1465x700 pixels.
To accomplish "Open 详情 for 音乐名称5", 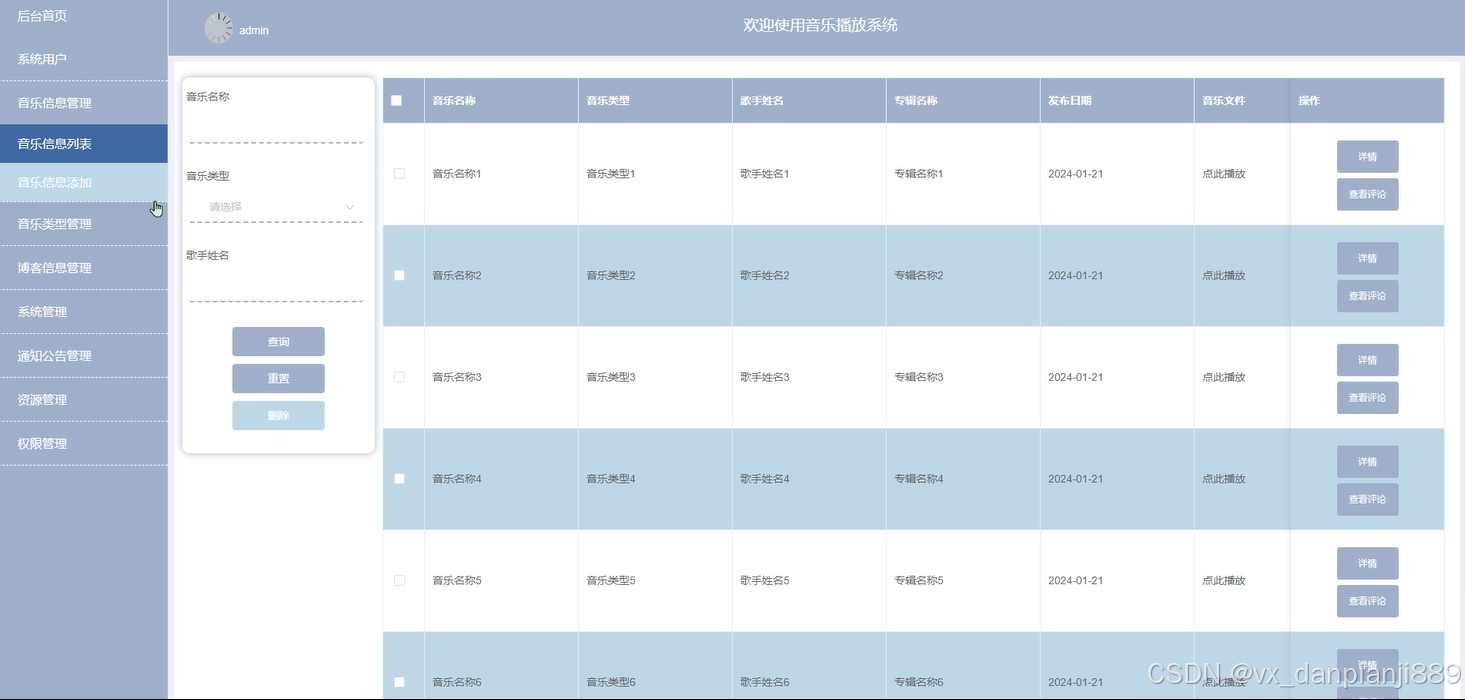I will [x=1367, y=564].
